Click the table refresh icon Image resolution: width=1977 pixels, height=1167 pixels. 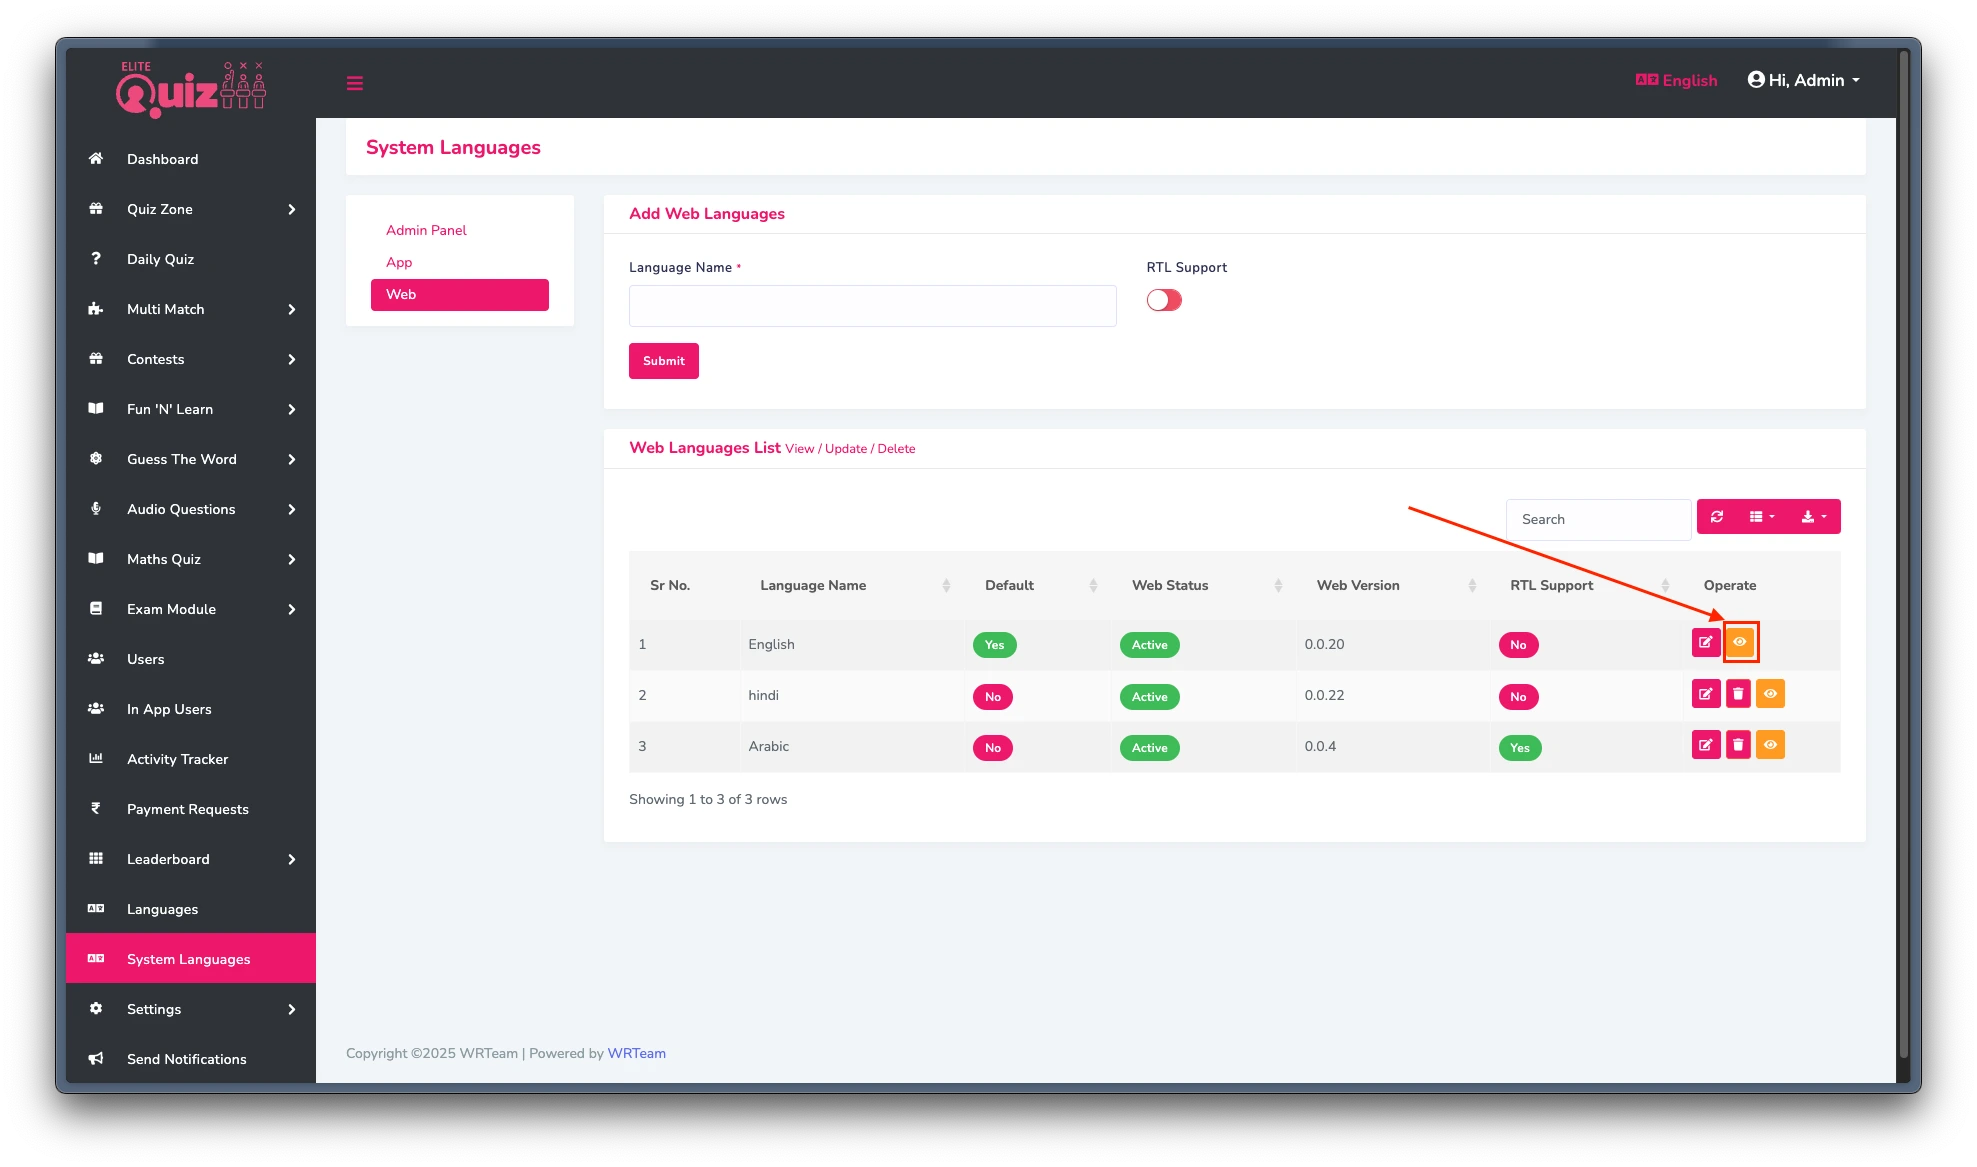[1717, 517]
